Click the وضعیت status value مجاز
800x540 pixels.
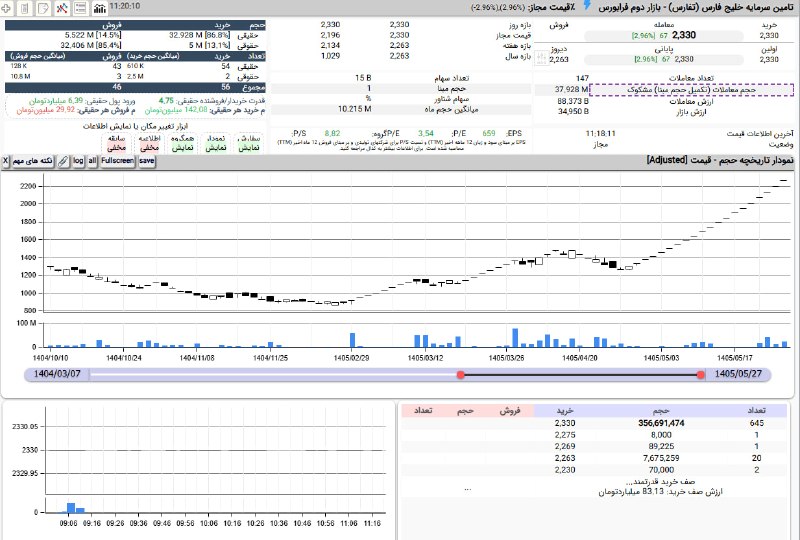[601, 144]
